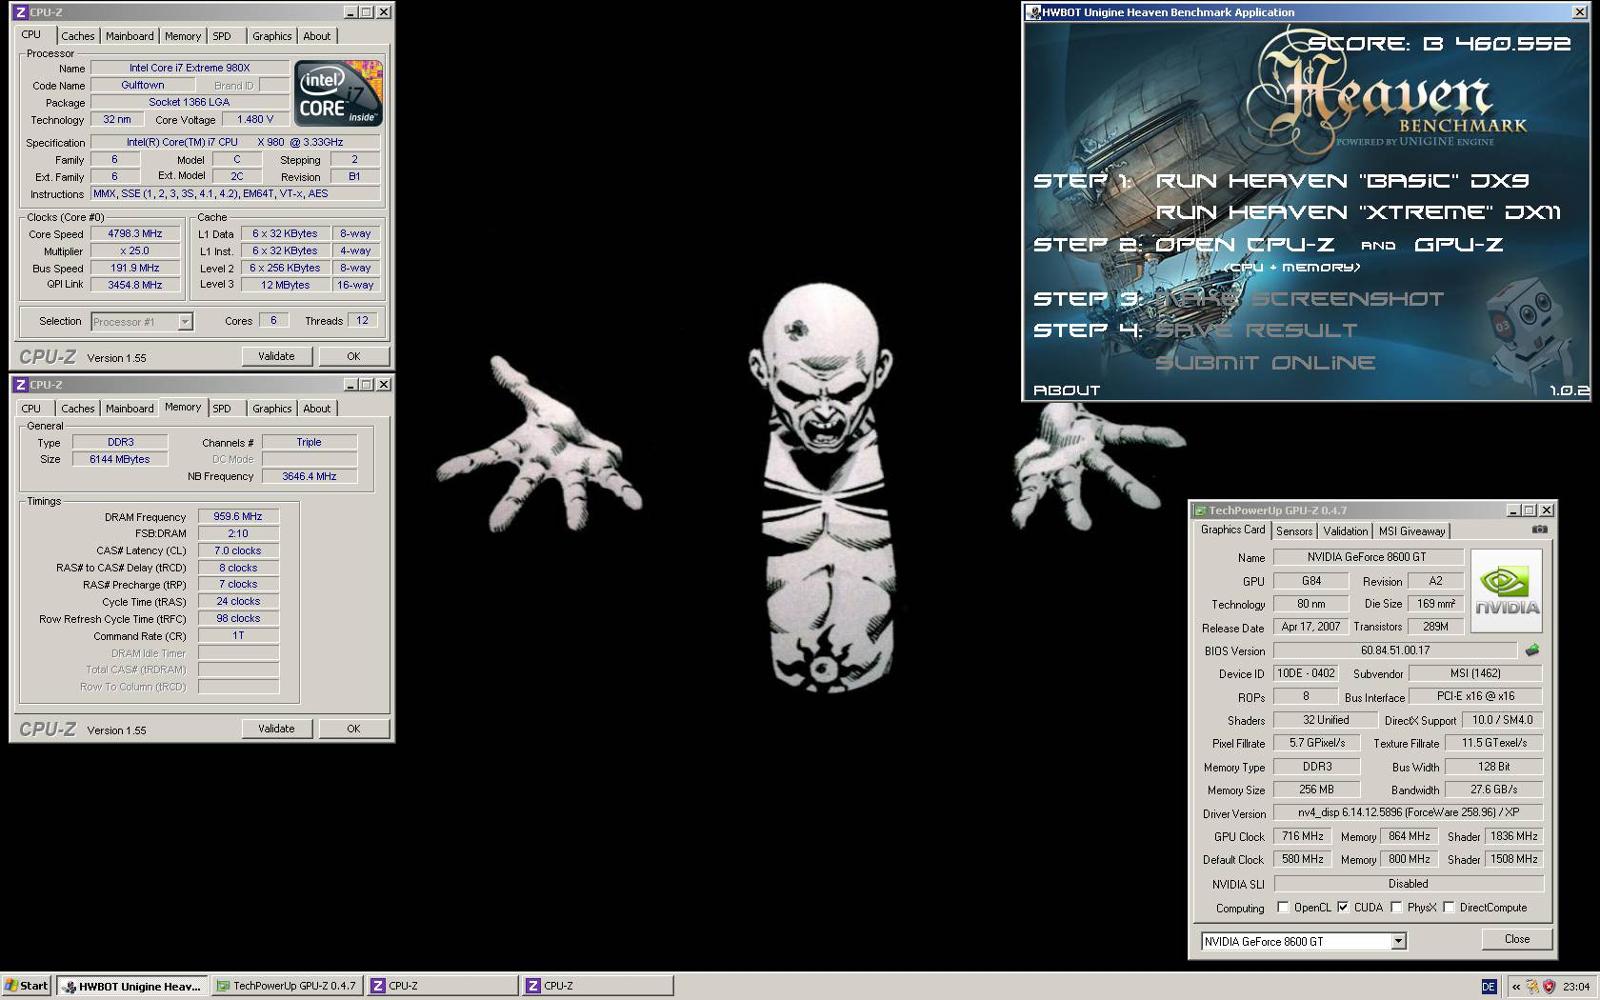1600x1000 pixels.
Task: Click the Driver Version field in GPU-Z
Action: point(1408,813)
